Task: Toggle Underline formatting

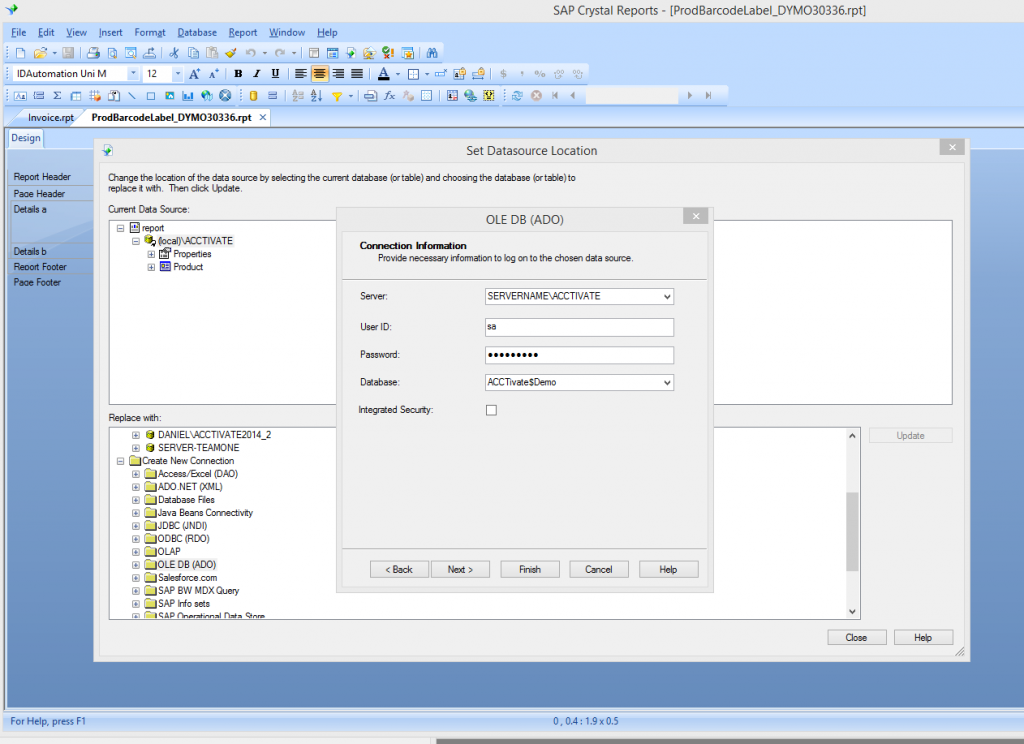Action: click(275, 74)
